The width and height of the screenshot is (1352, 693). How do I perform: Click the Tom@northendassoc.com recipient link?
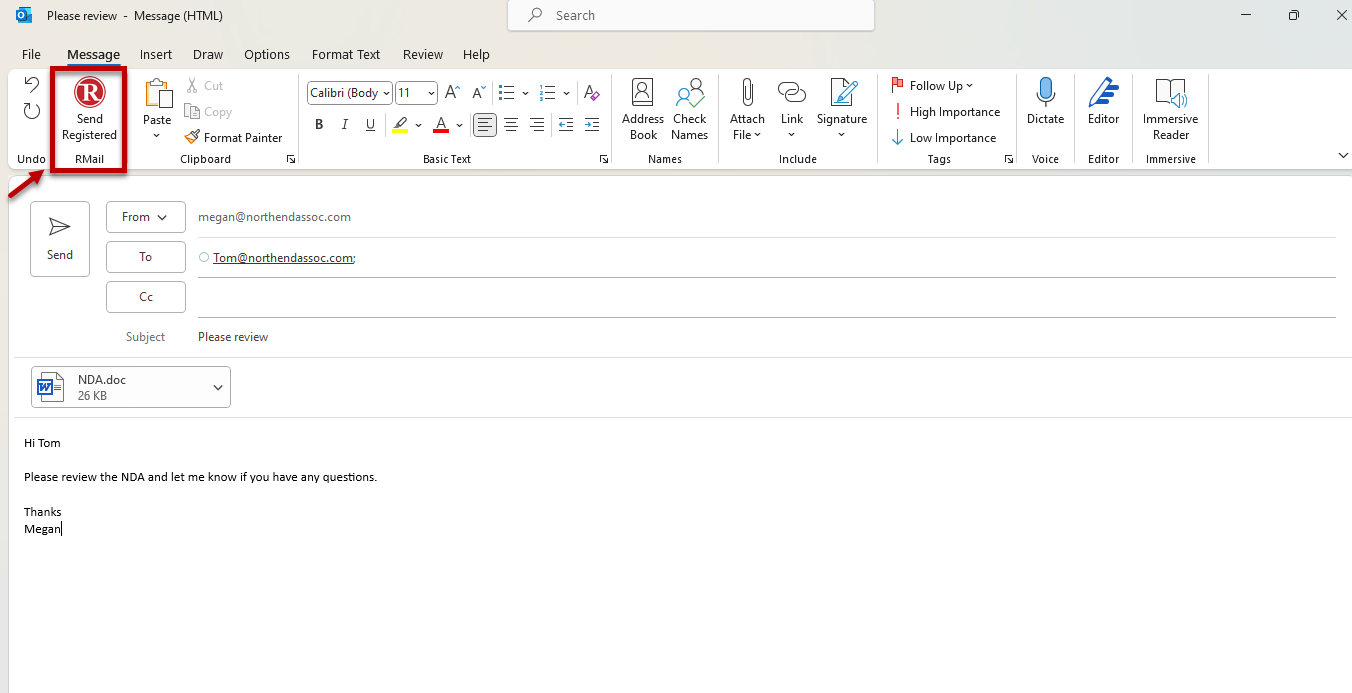283,257
